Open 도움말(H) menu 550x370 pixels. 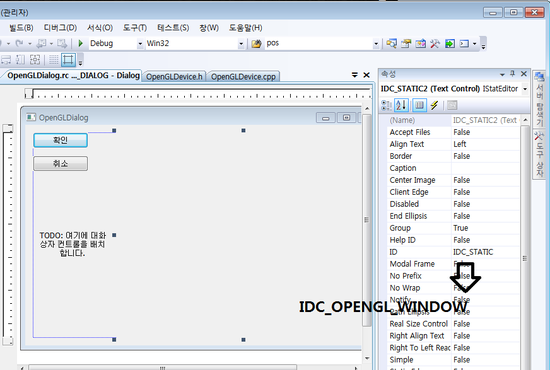click(246, 28)
